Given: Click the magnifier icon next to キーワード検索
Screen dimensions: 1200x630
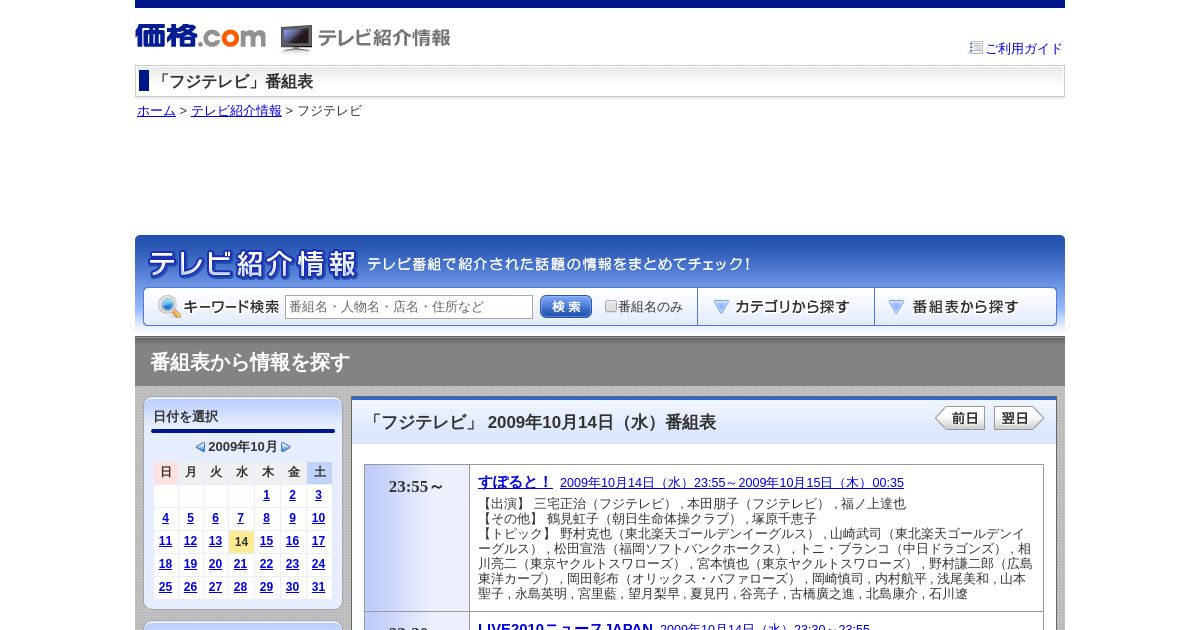Looking at the screenshot, I should tap(169, 307).
